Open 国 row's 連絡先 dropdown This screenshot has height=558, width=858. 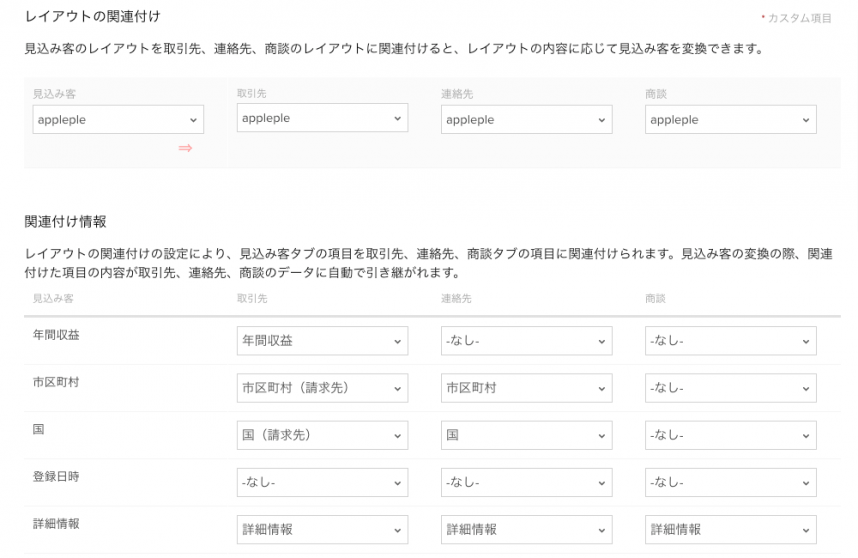(526, 435)
